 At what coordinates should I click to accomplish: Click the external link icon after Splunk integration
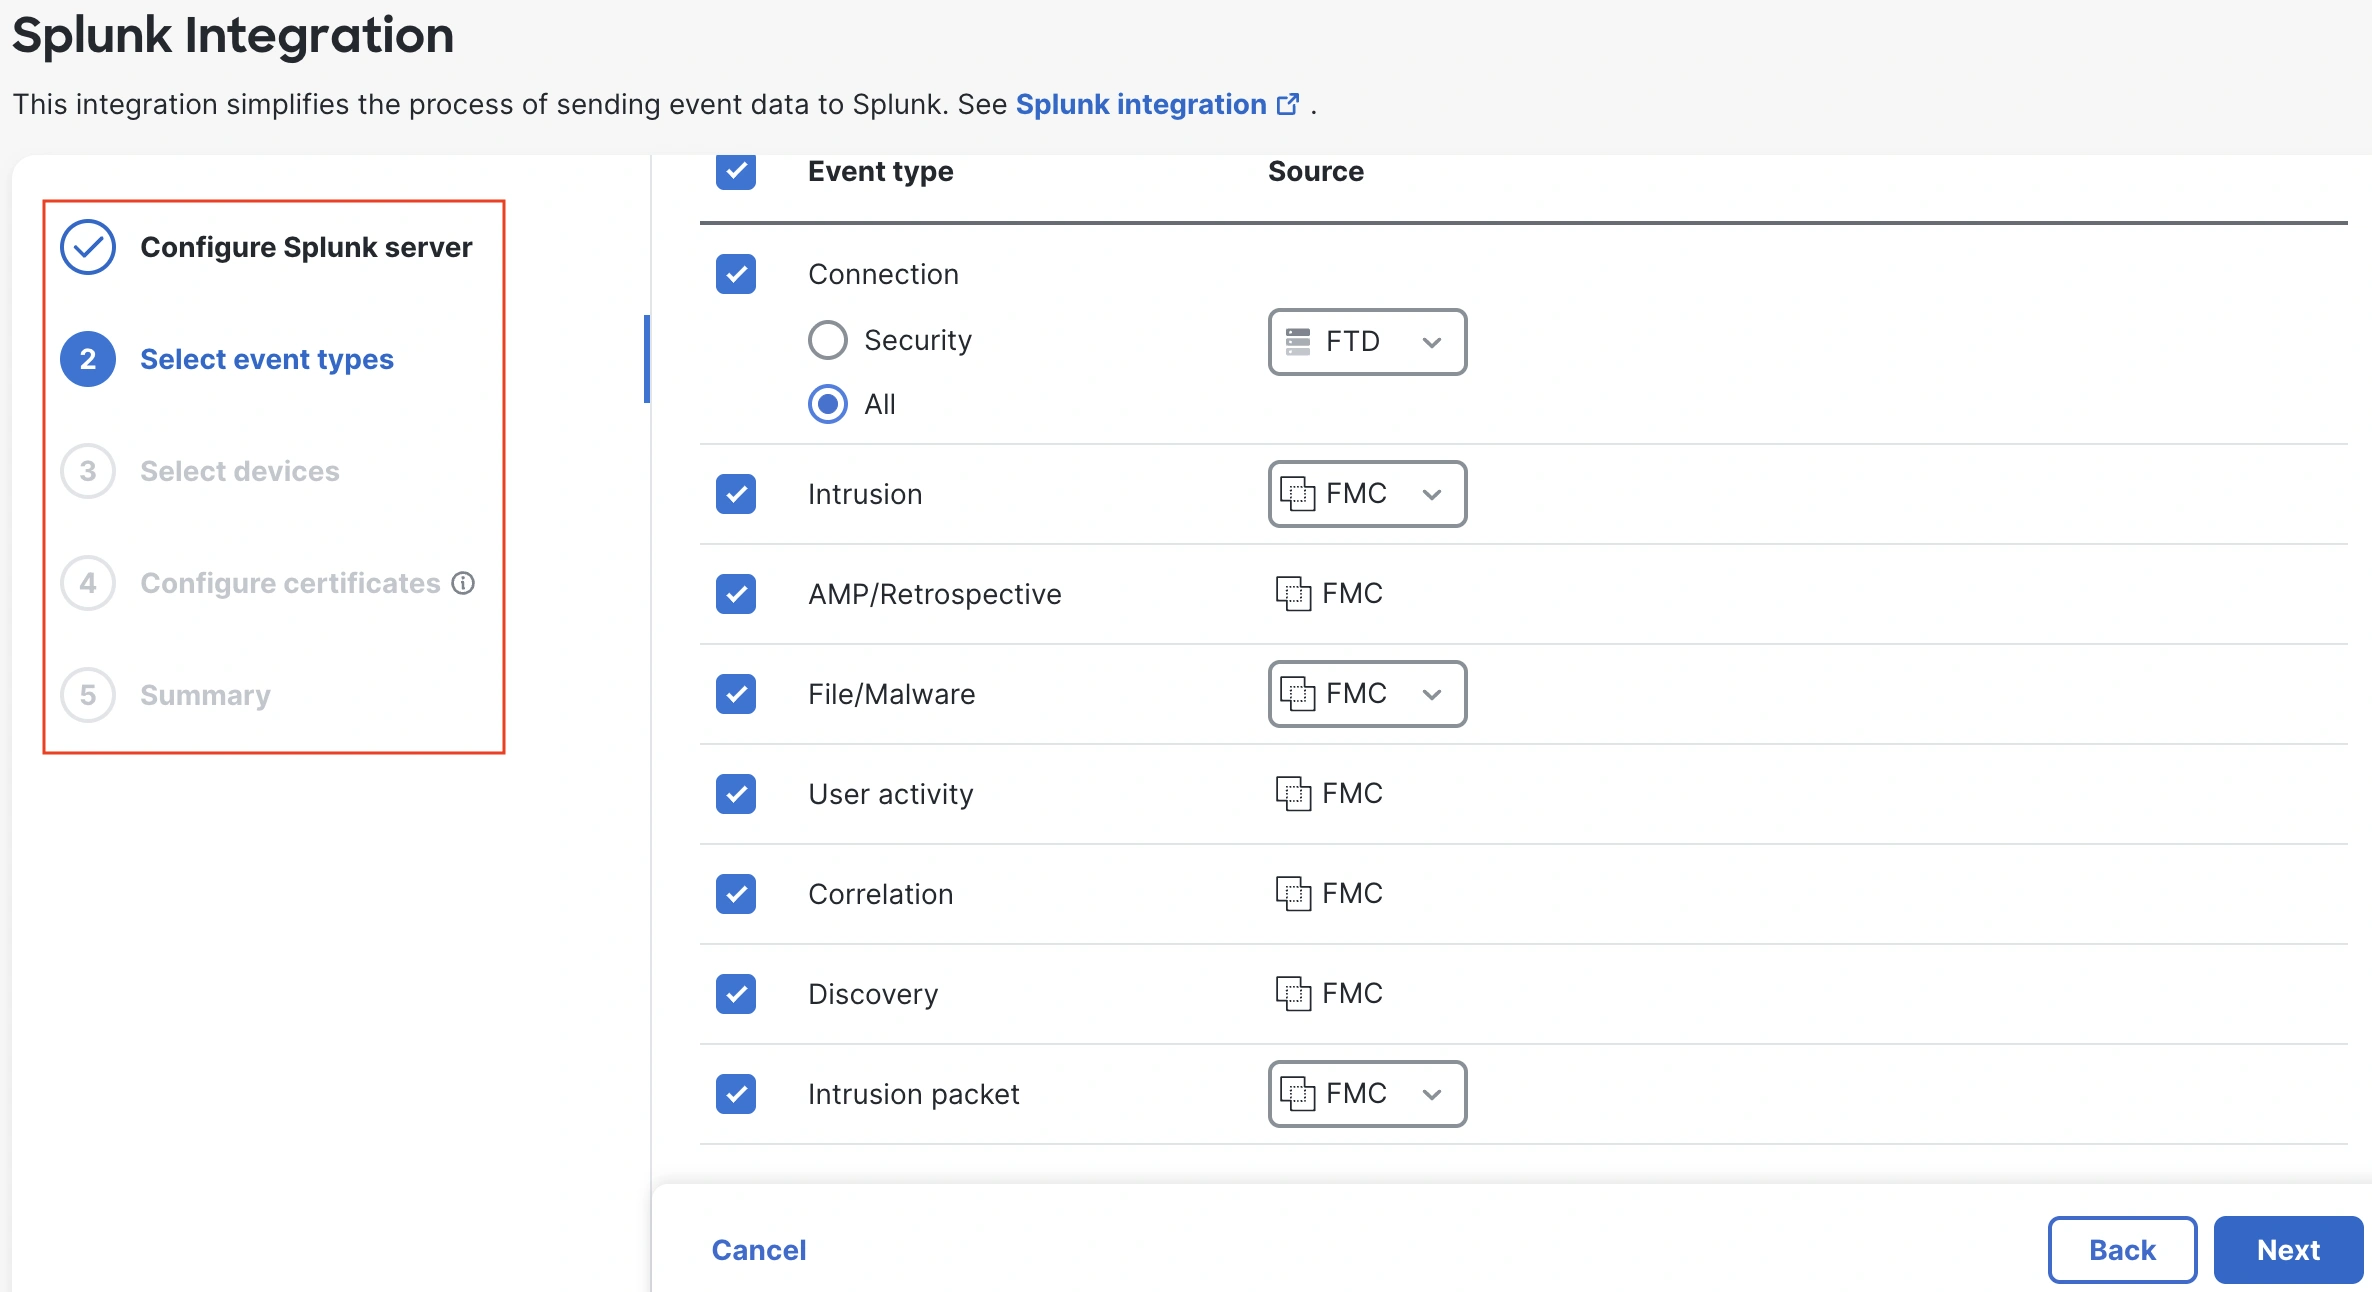[x=1288, y=104]
